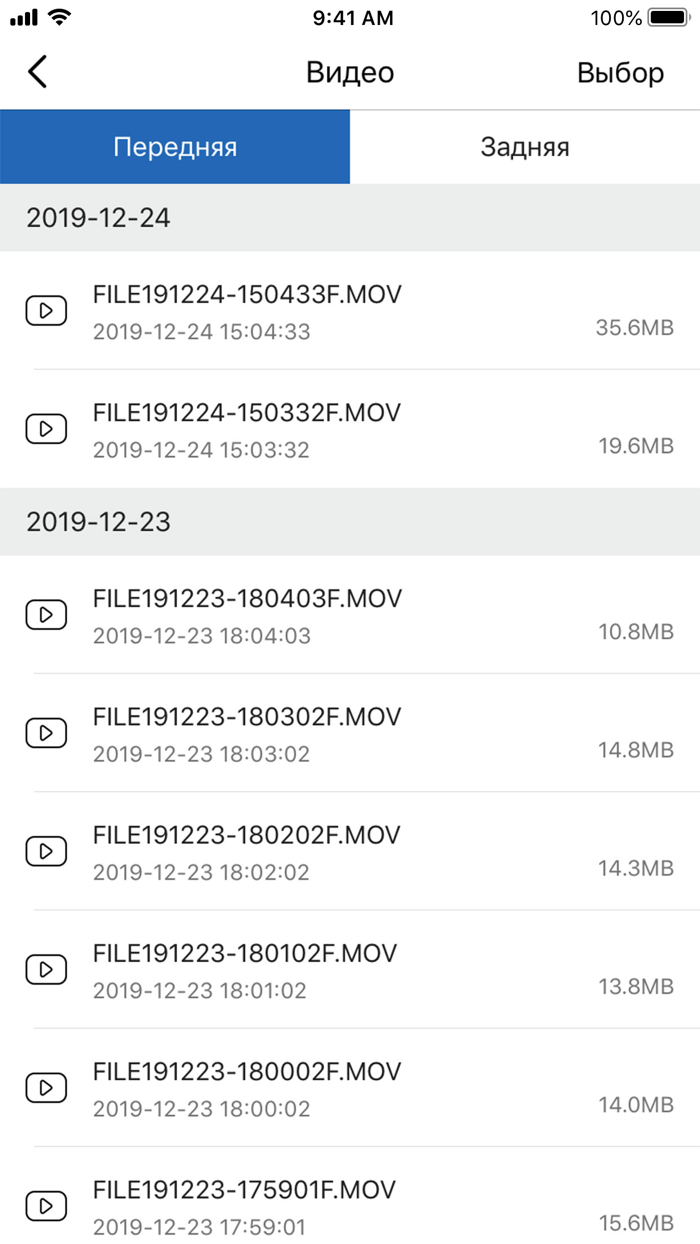The width and height of the screenshot is (700, 1244).
Task: Tap the 2019-12-23 18:04:03 timestamp
Action: coord(201,636)
